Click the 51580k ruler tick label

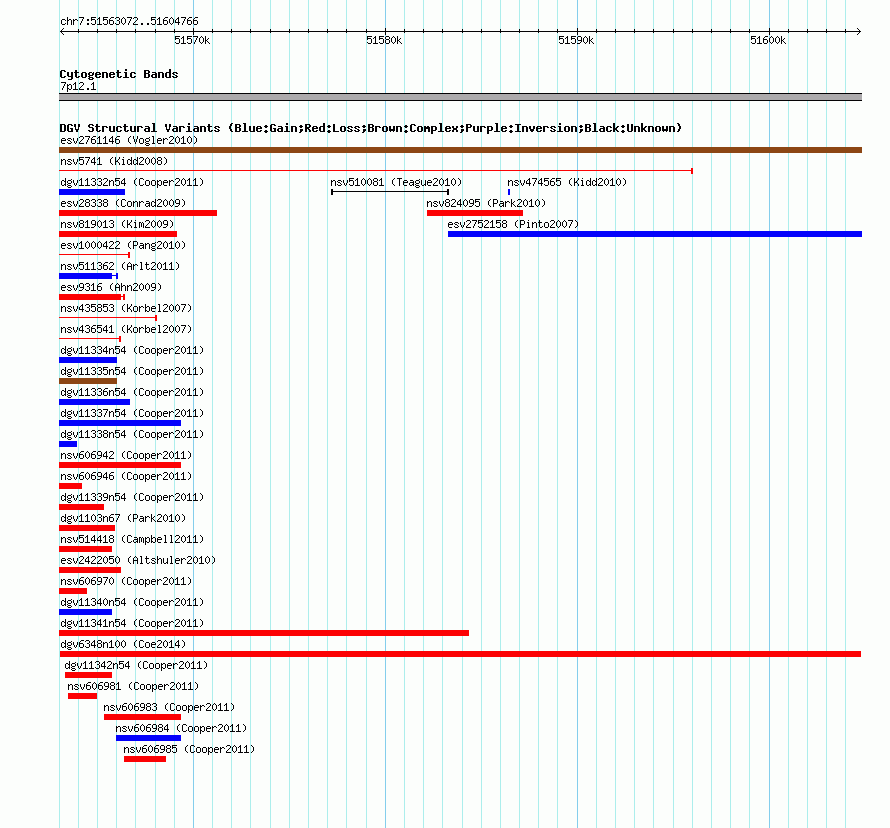point(384,40)
